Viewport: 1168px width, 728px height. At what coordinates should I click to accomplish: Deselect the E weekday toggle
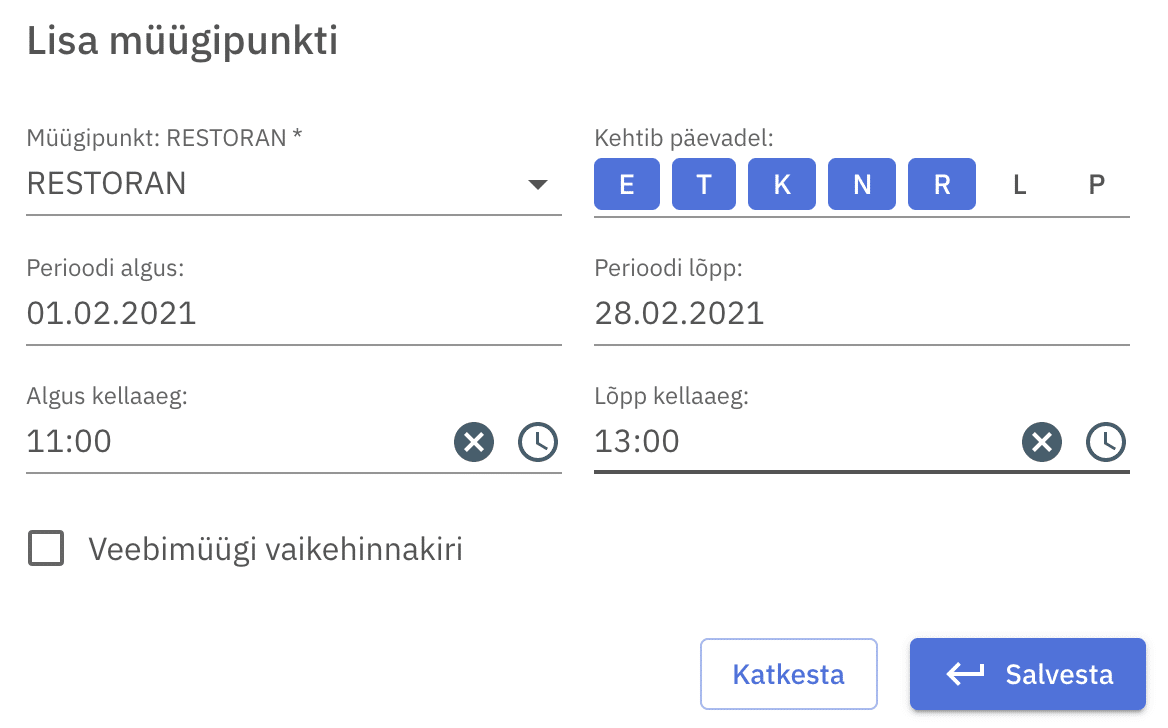click(x=627, y=185)
